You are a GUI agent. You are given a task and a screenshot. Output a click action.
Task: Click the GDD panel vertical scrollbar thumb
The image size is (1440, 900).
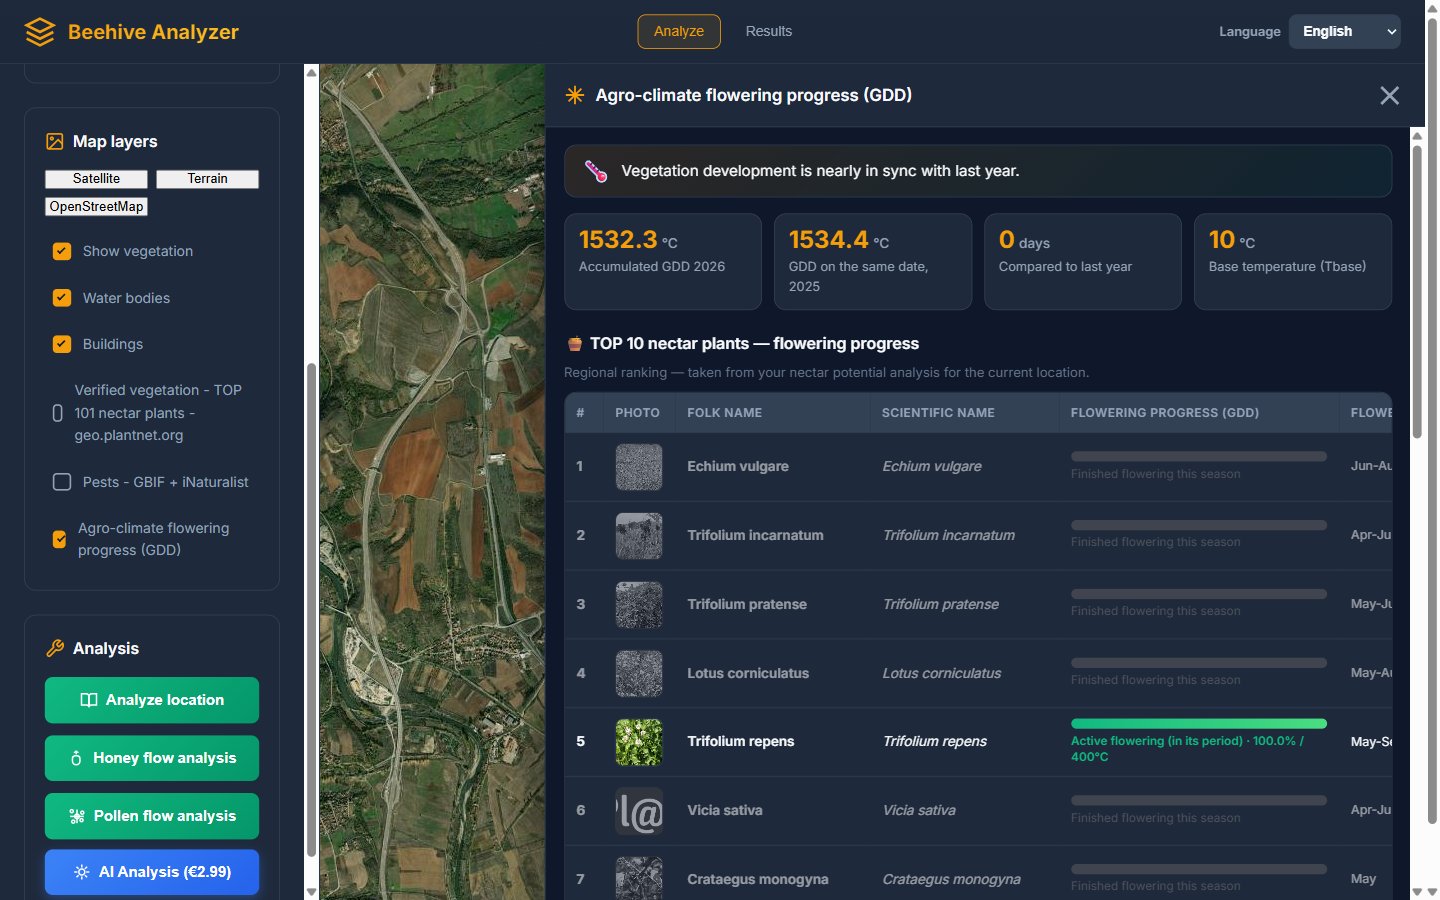1417,292
